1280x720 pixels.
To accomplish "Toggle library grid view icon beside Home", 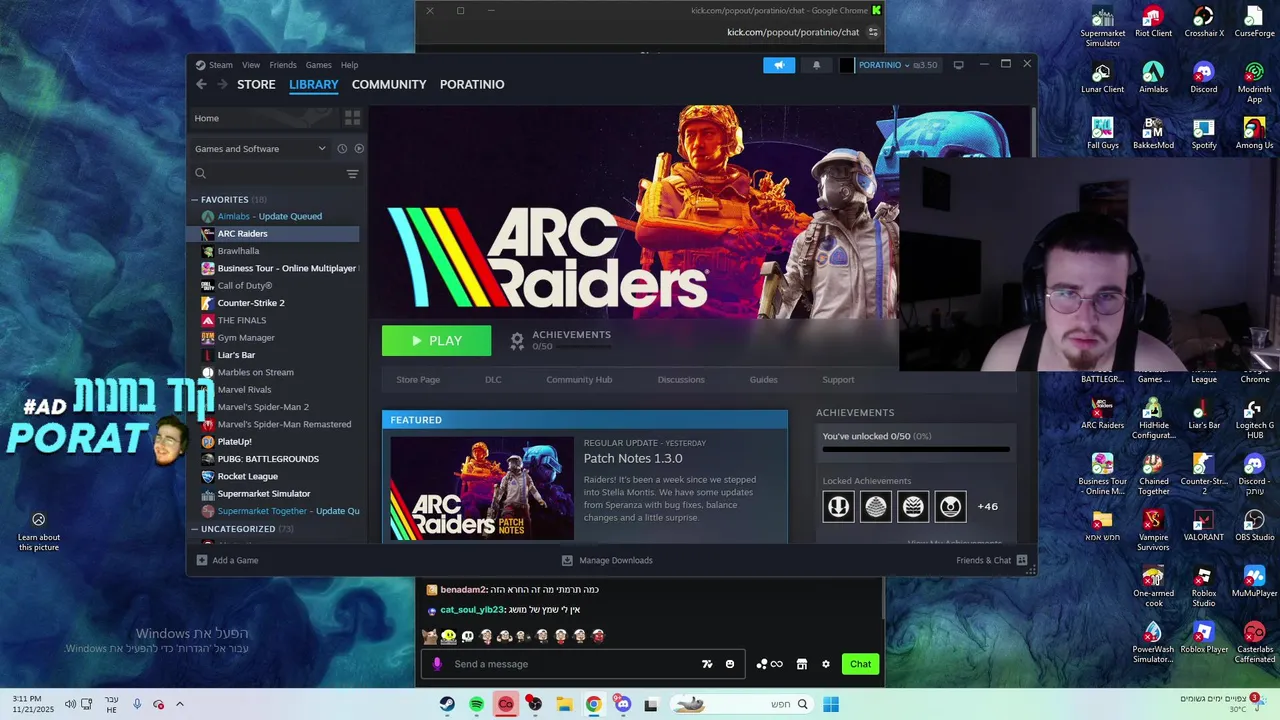I will coord(352,118).
